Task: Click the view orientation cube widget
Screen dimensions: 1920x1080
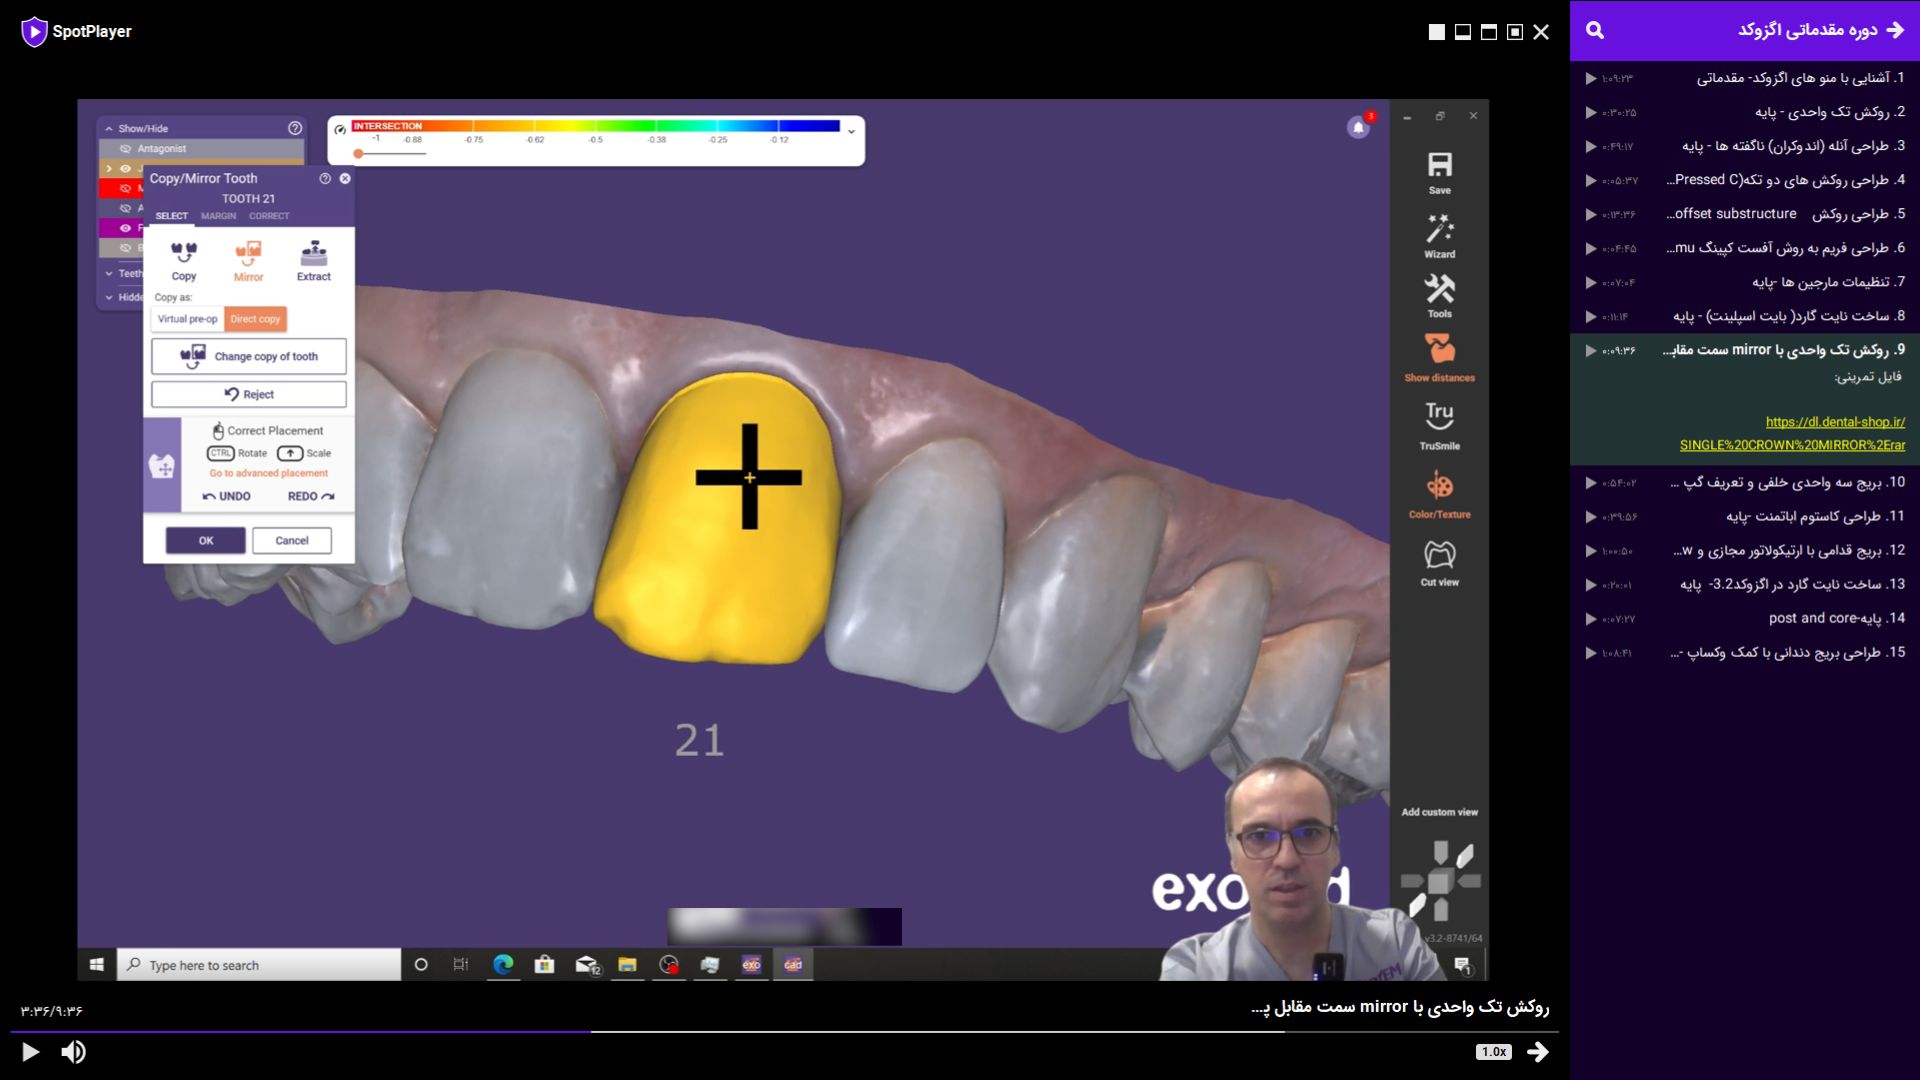Action: tap(1440, 881)
